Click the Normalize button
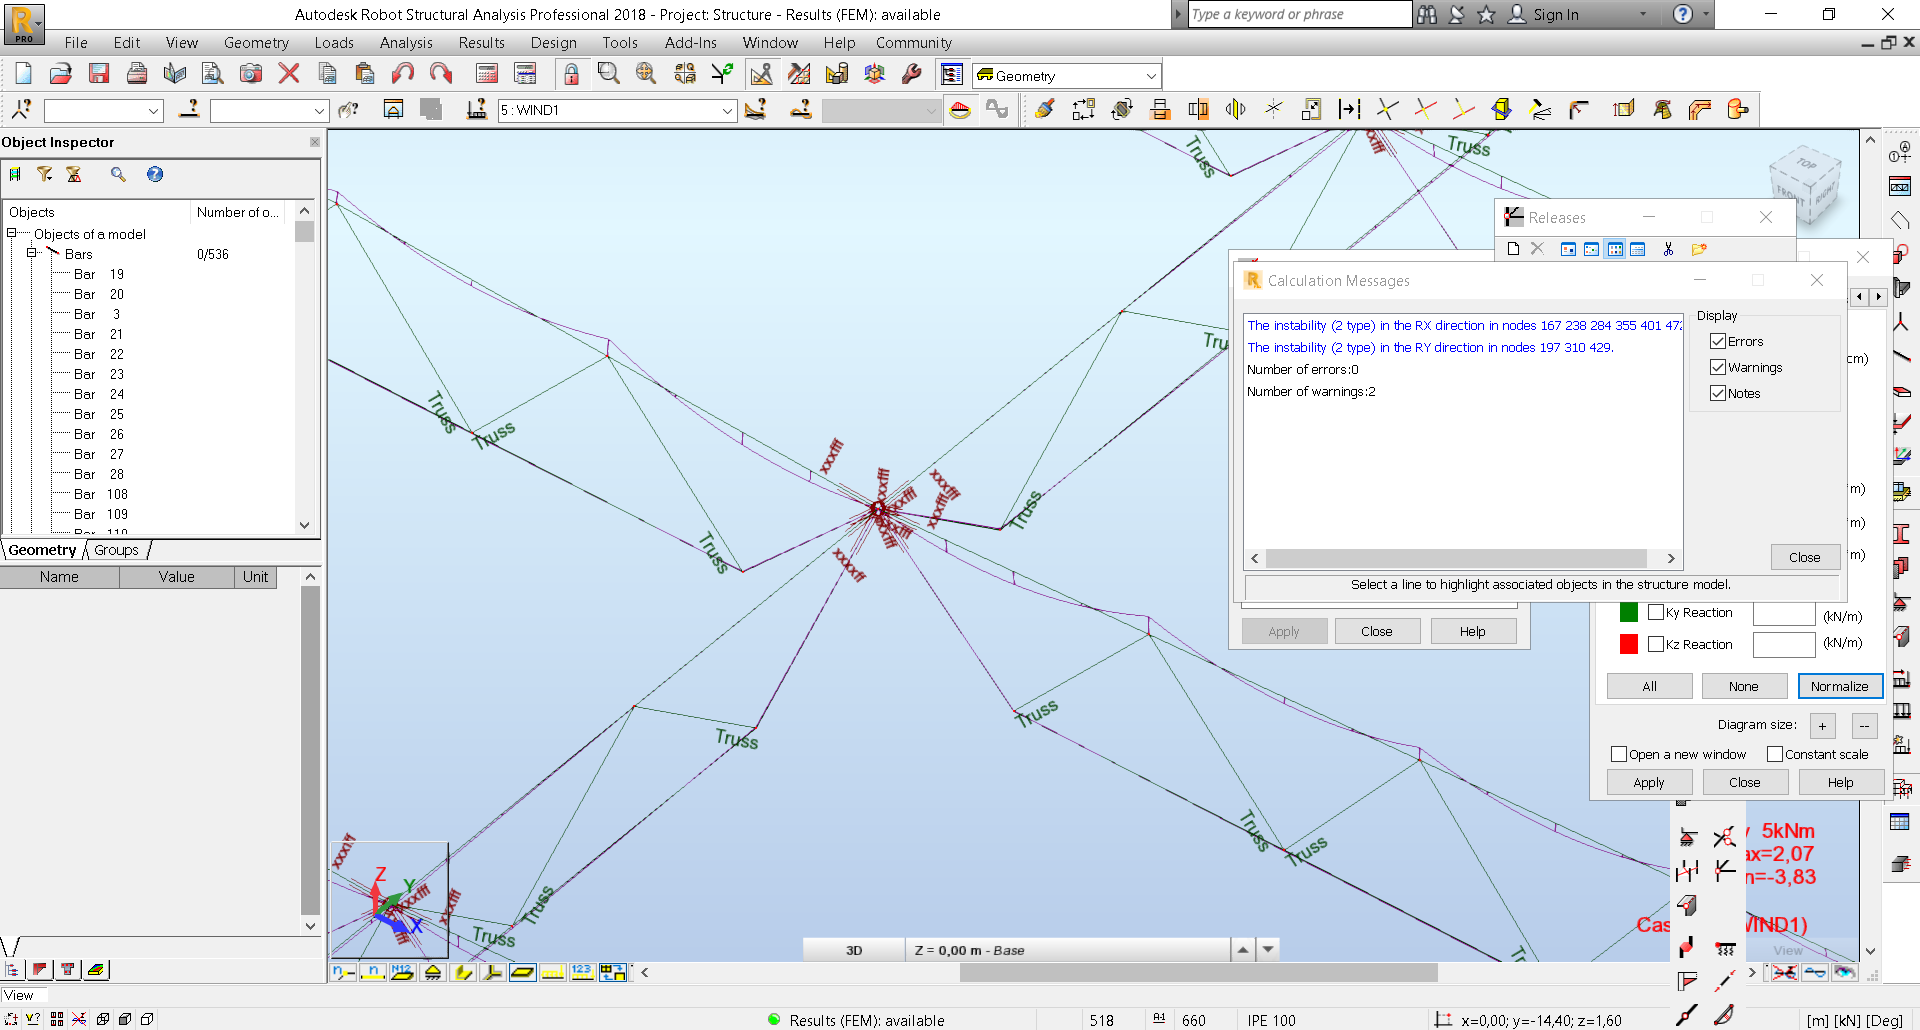This screenshot has width=1920, height=1030. coord(1839,686)
